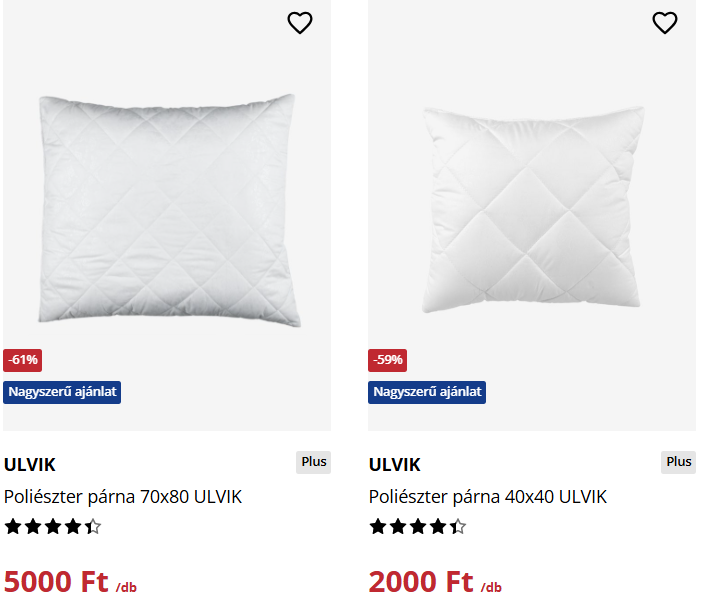Click the half-filled fifth star on 40x40 pillow
The width and height of the screenshot is (724, 604).
pos(458,527)
